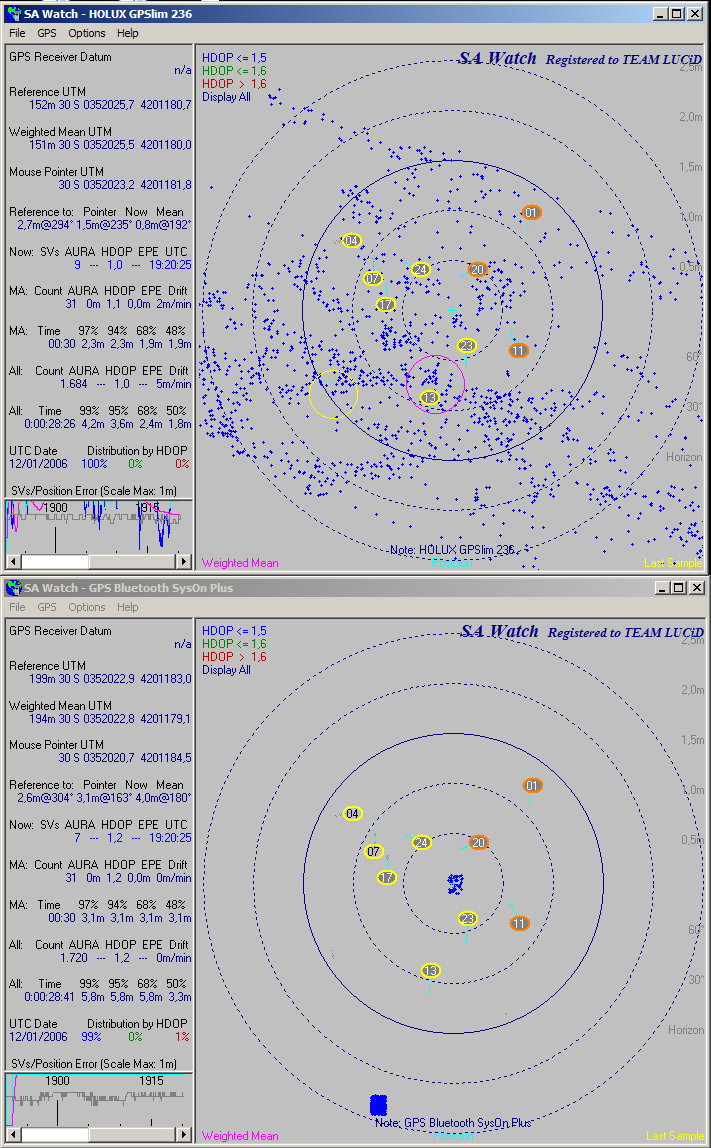
Task: Click the SVs/Position Error chart in HOLUX window
Action: [99, 526]
